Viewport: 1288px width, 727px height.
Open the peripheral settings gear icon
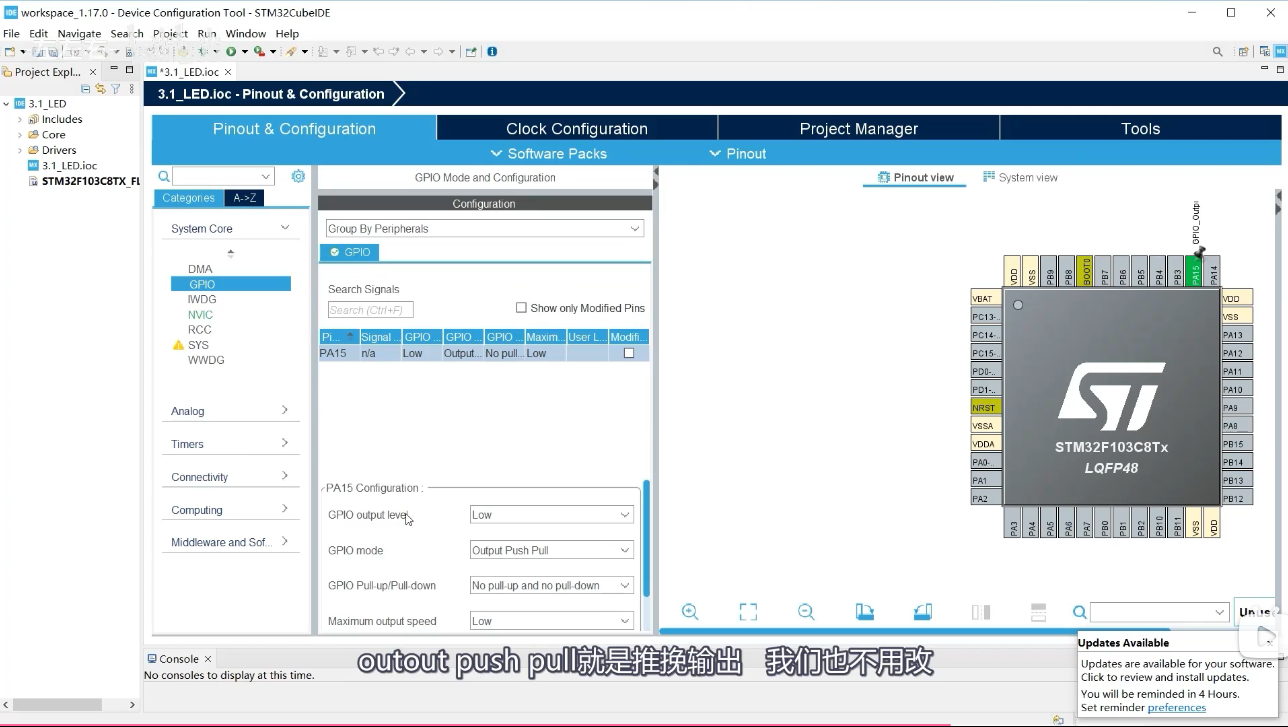298,176
